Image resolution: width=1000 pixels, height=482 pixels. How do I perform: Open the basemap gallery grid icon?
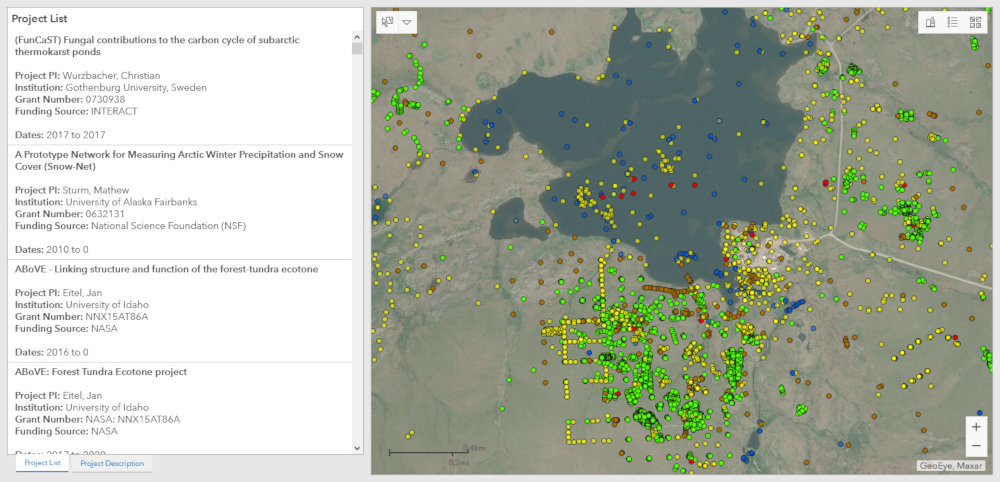[x=975, y=22]
